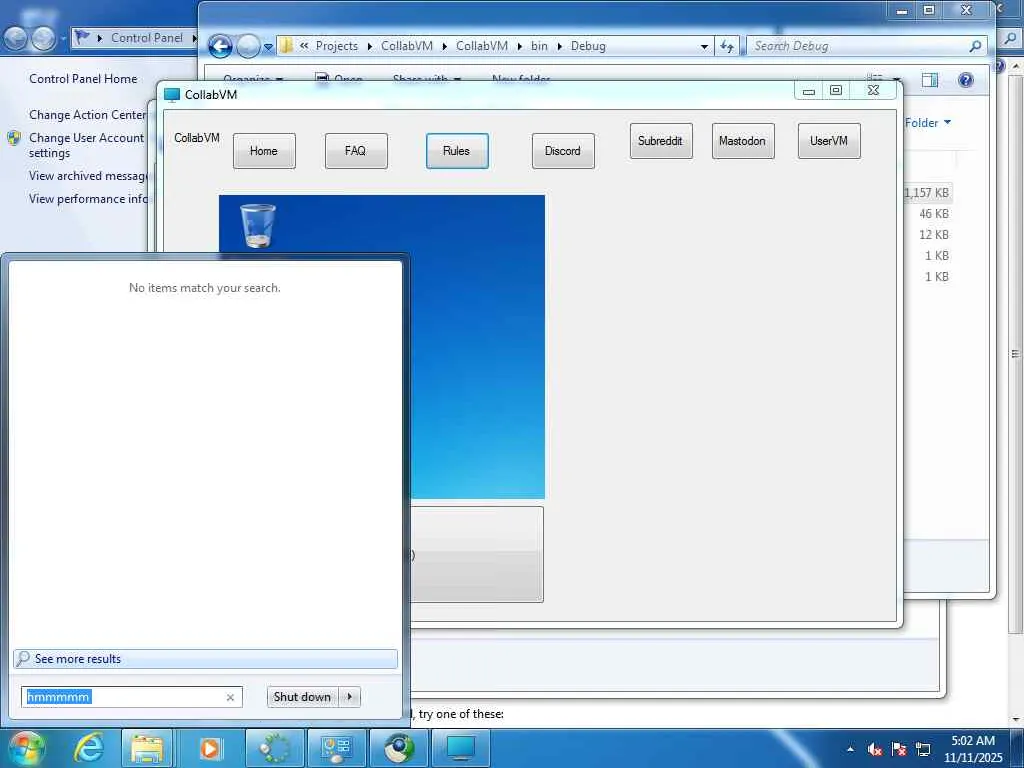Open View performance information link

(88, 199)
